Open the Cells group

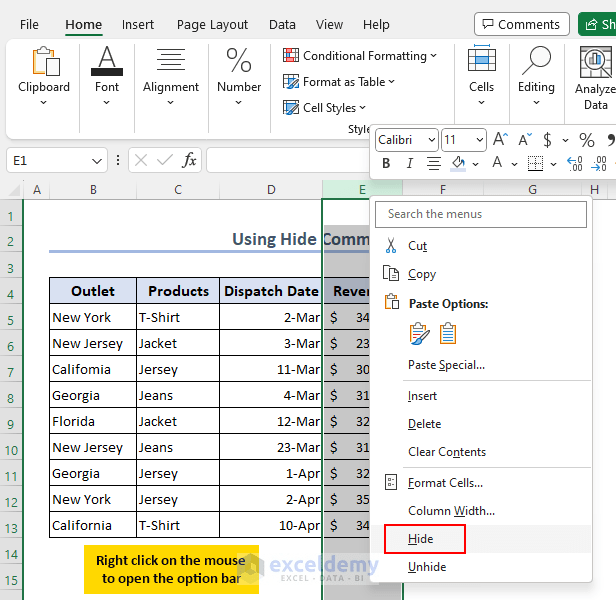[481, 76]
